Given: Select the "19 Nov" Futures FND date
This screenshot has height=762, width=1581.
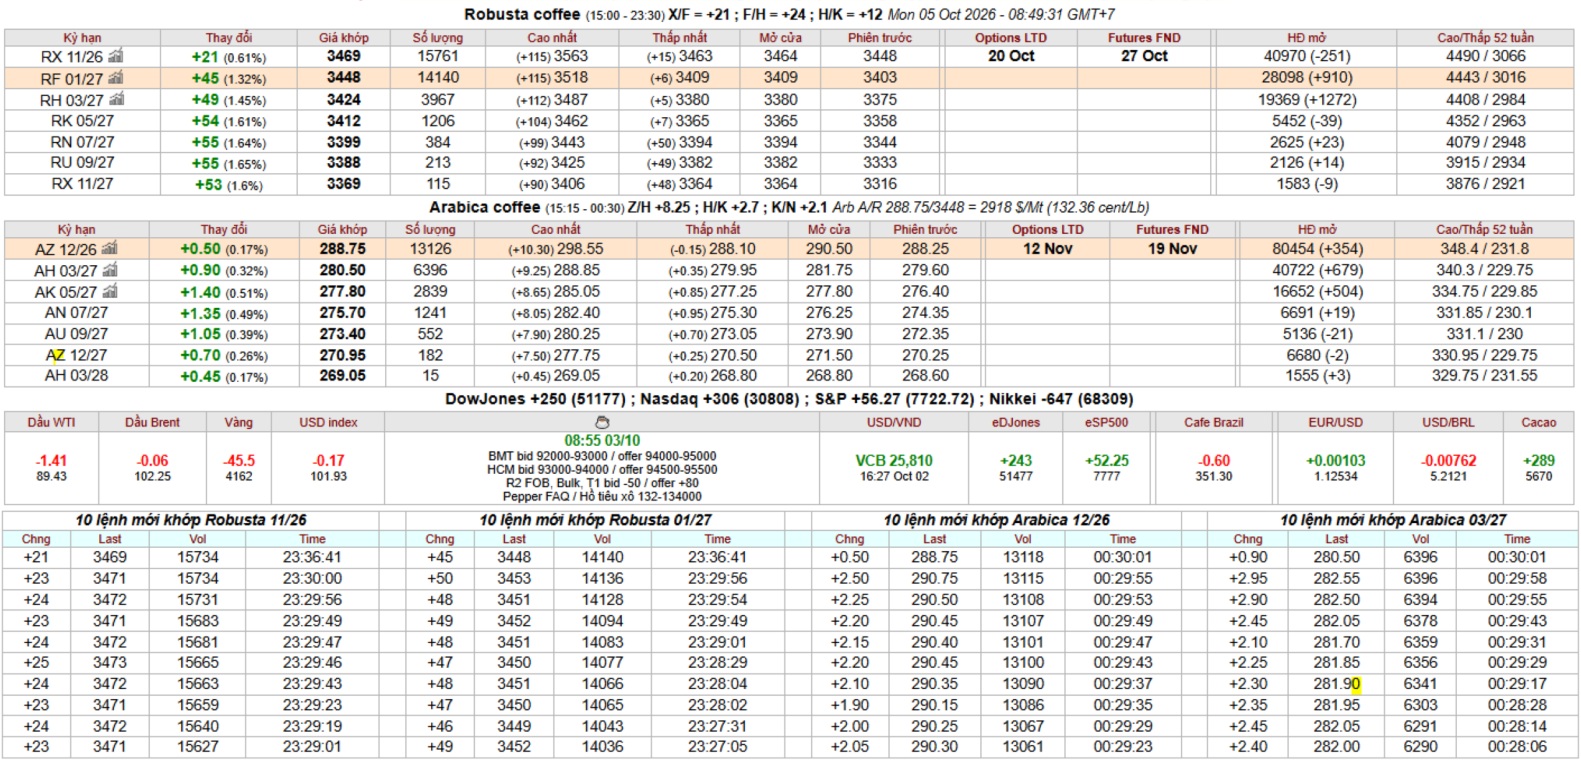Looking at the screenshot, I should point(1172,248).
